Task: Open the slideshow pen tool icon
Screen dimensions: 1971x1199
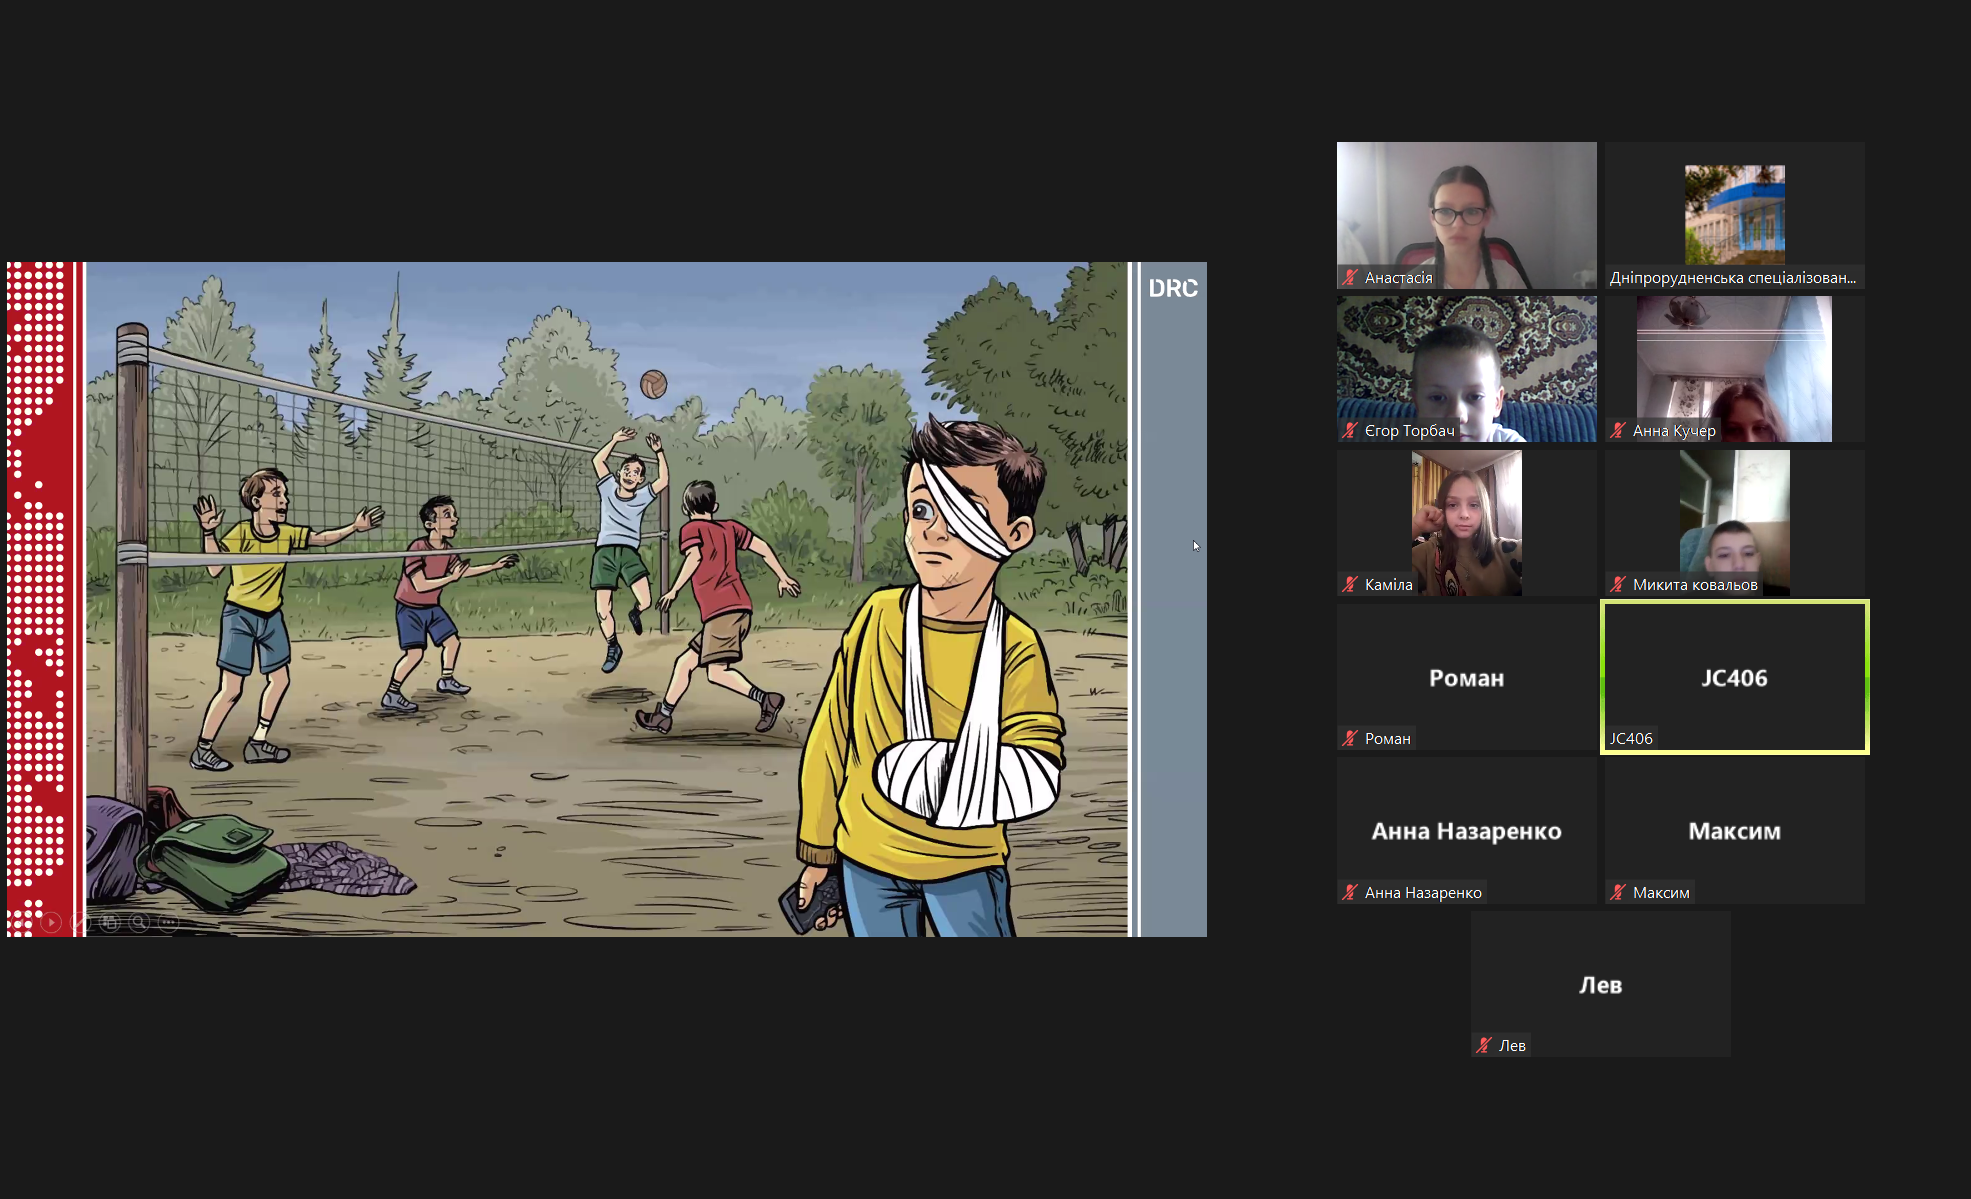Action: point(80,922)
